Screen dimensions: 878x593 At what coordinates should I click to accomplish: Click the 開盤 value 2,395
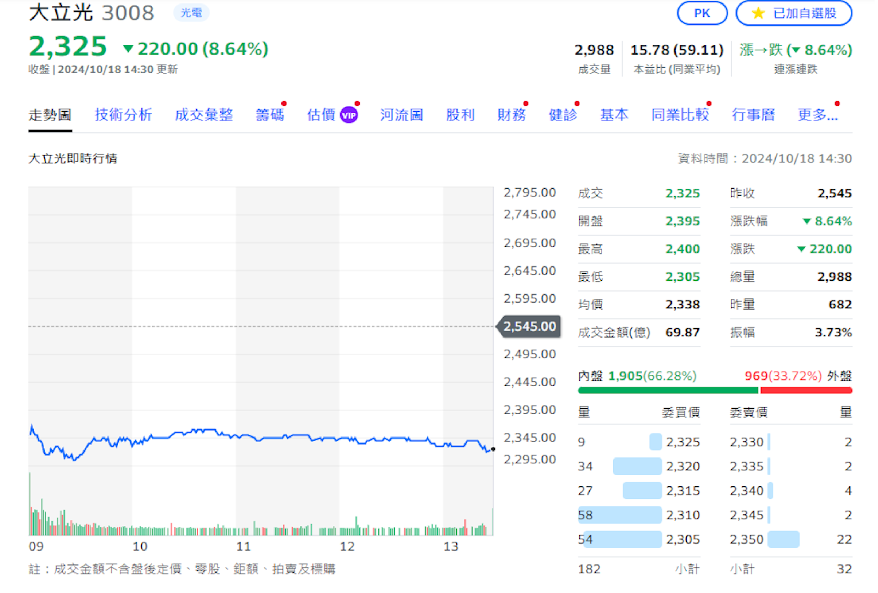(x=683, y=221)
